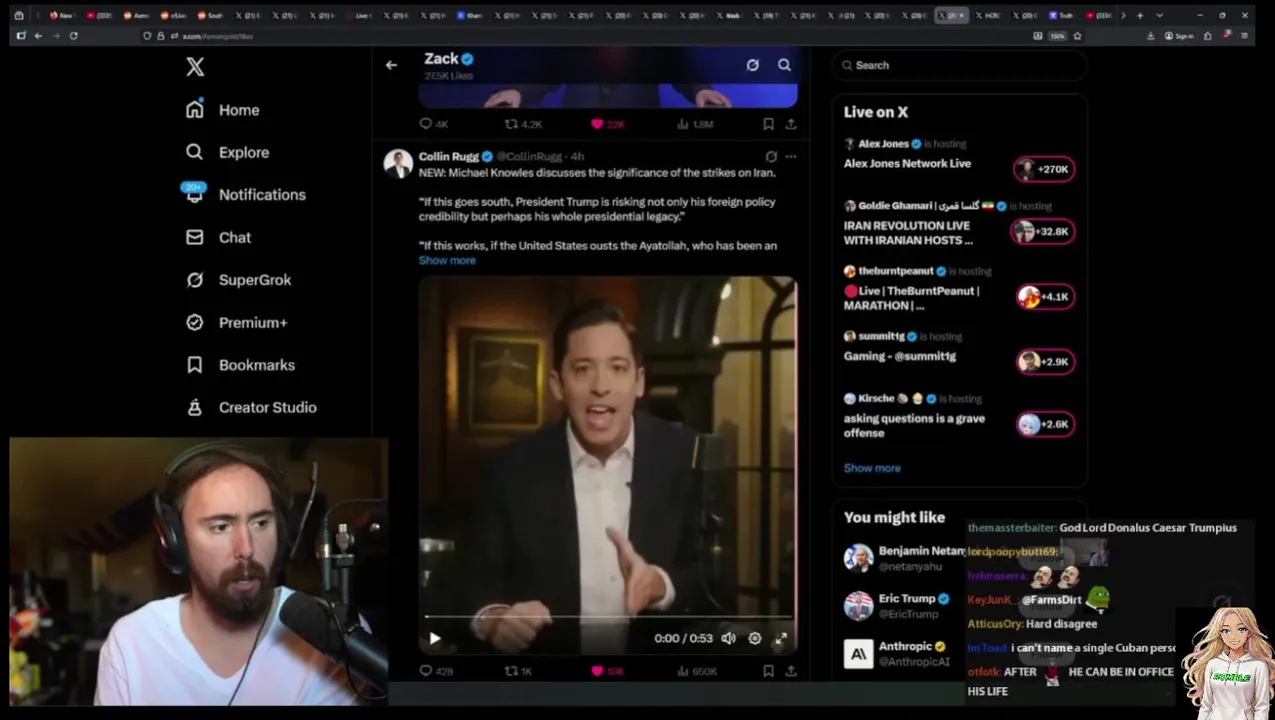
Task: Reload the page in browser toolbar
Action: click(73, 35)
